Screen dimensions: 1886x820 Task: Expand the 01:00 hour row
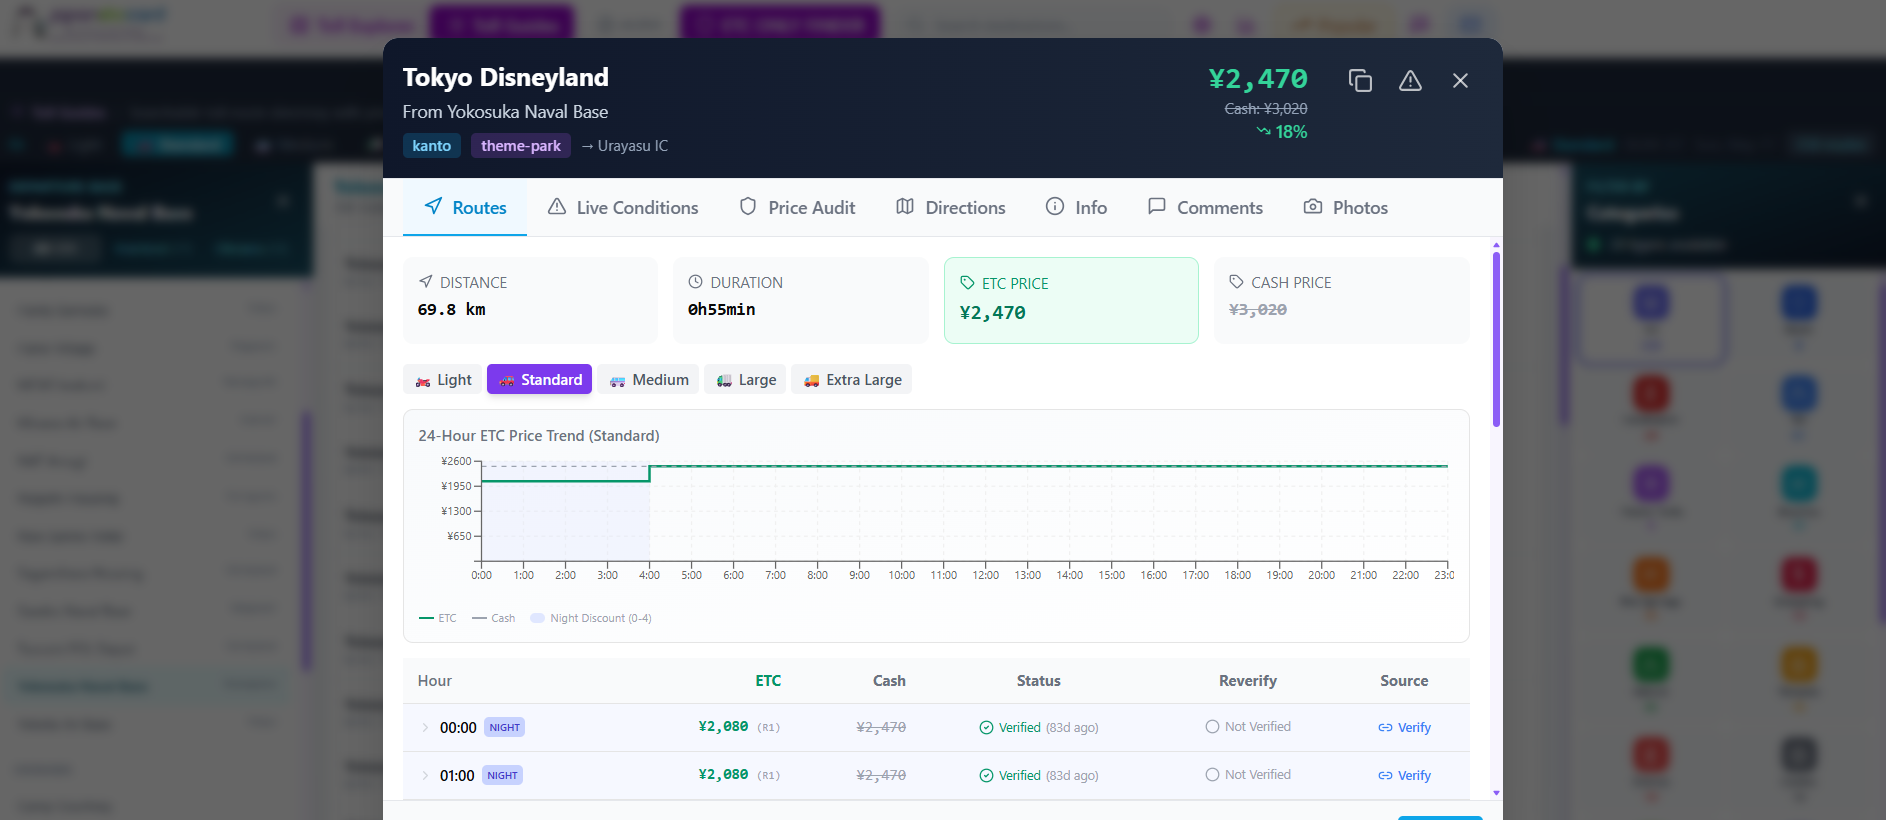click(425, 776)
